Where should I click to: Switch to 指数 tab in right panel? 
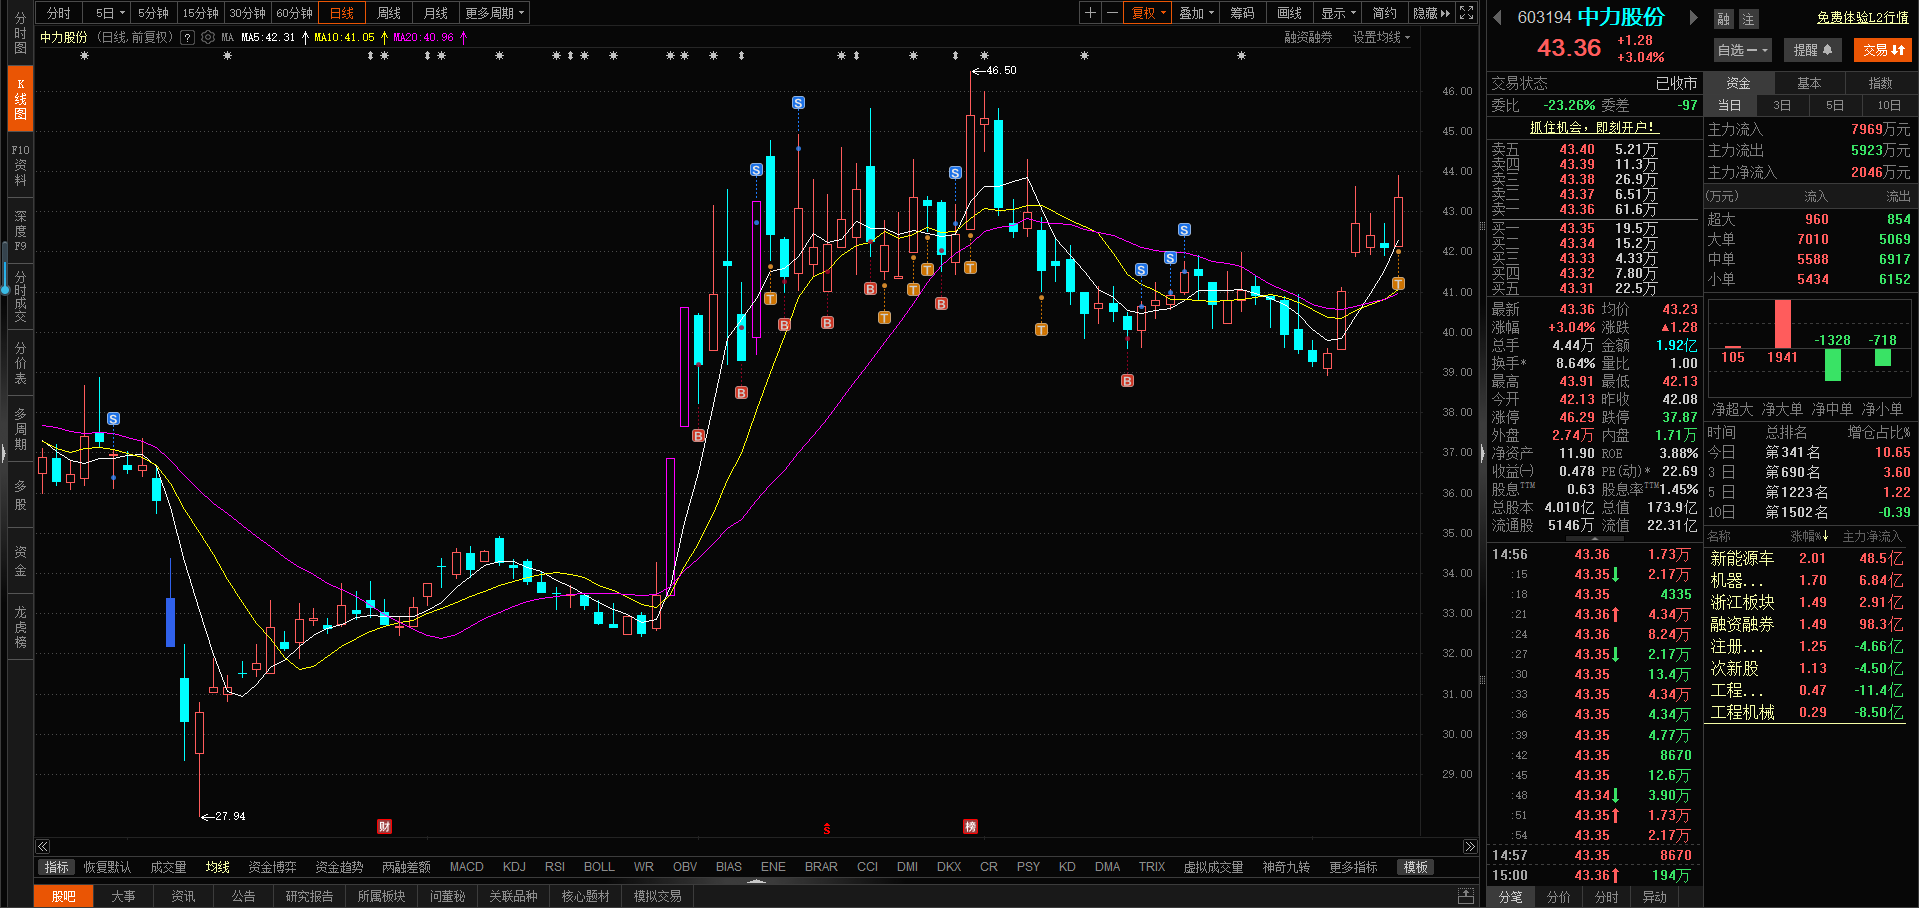point(1880,83)
